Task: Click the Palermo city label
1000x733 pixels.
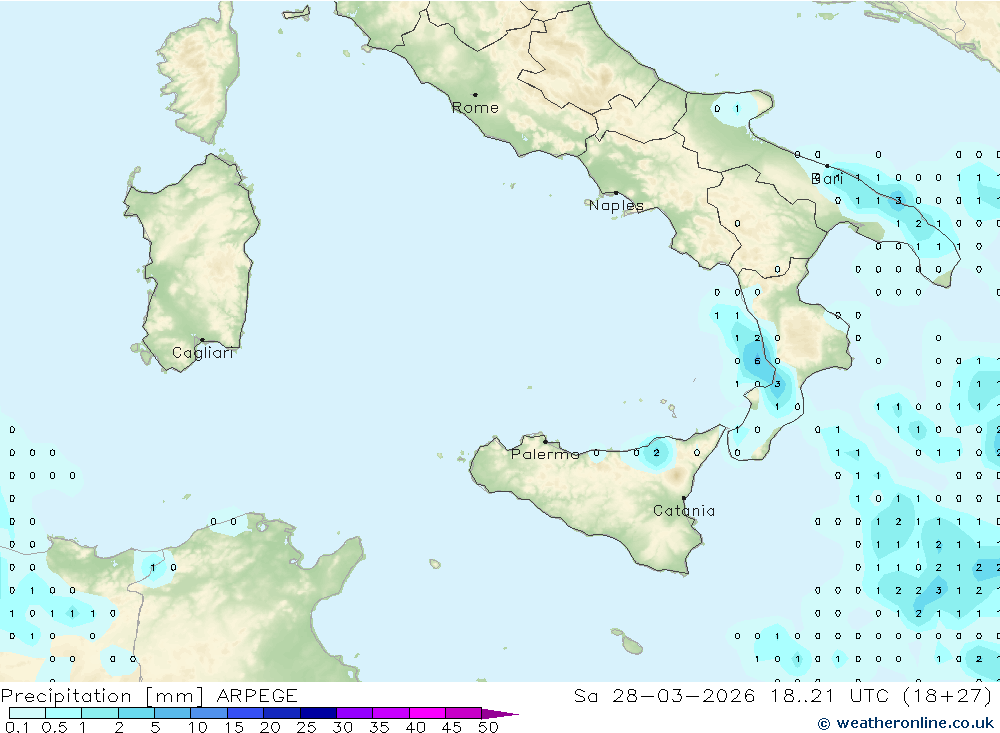Action: [545, 454]
